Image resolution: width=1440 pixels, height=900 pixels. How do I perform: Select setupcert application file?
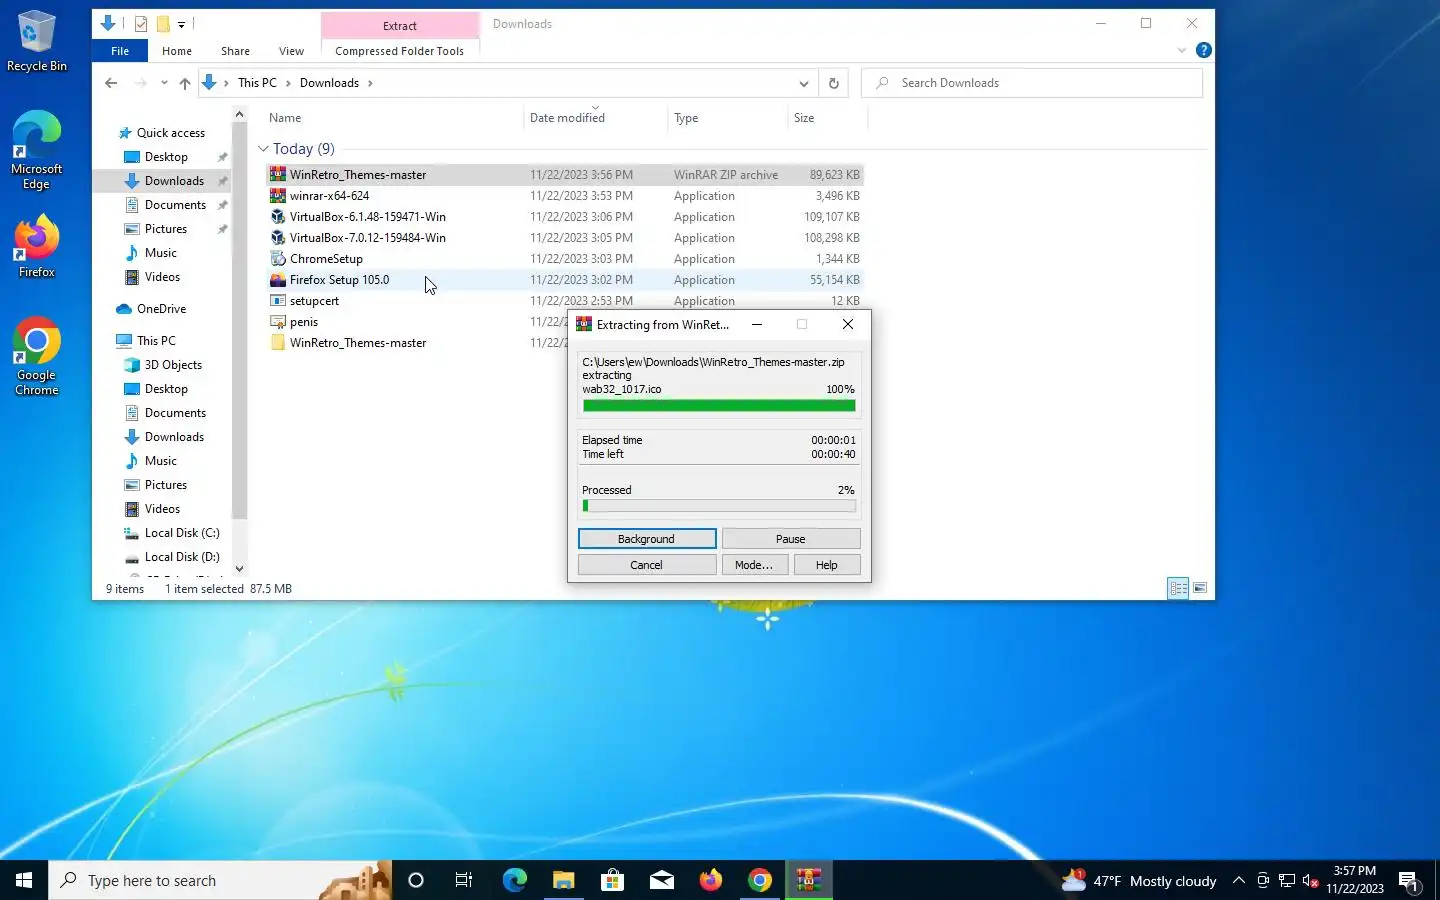[x=565, y=301]
